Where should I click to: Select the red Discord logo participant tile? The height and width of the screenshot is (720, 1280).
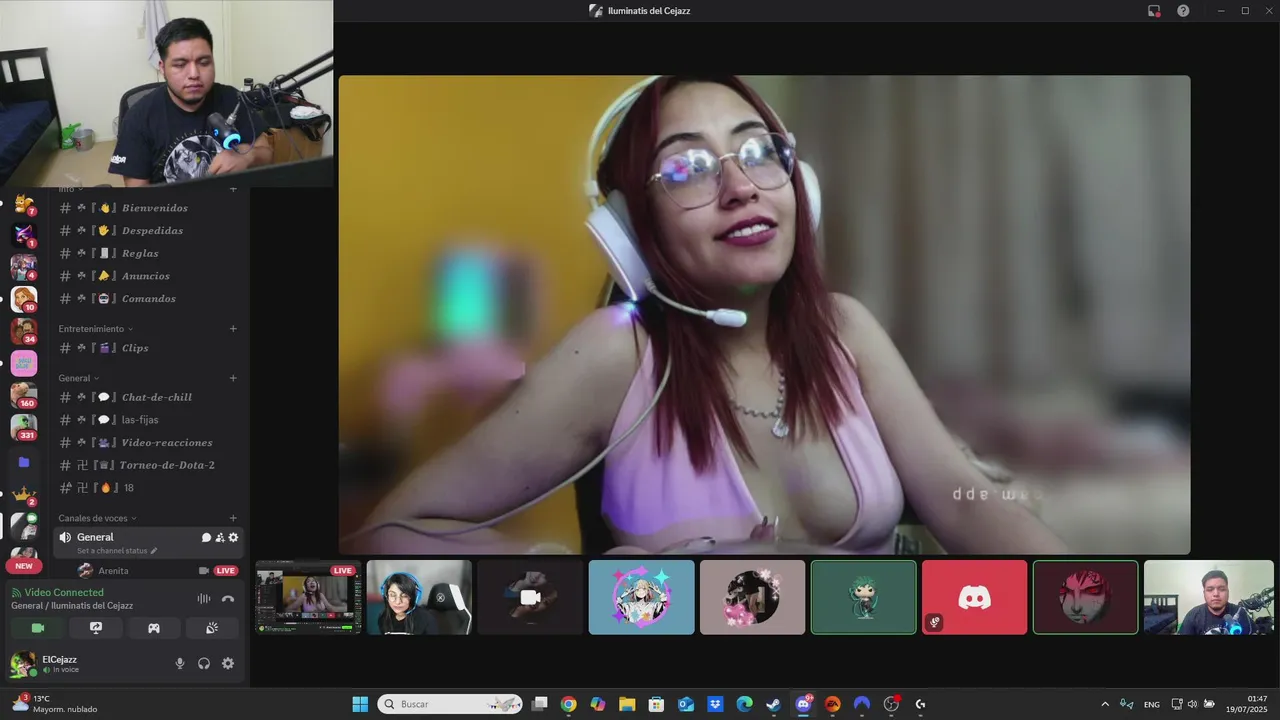tap(974, 597)
